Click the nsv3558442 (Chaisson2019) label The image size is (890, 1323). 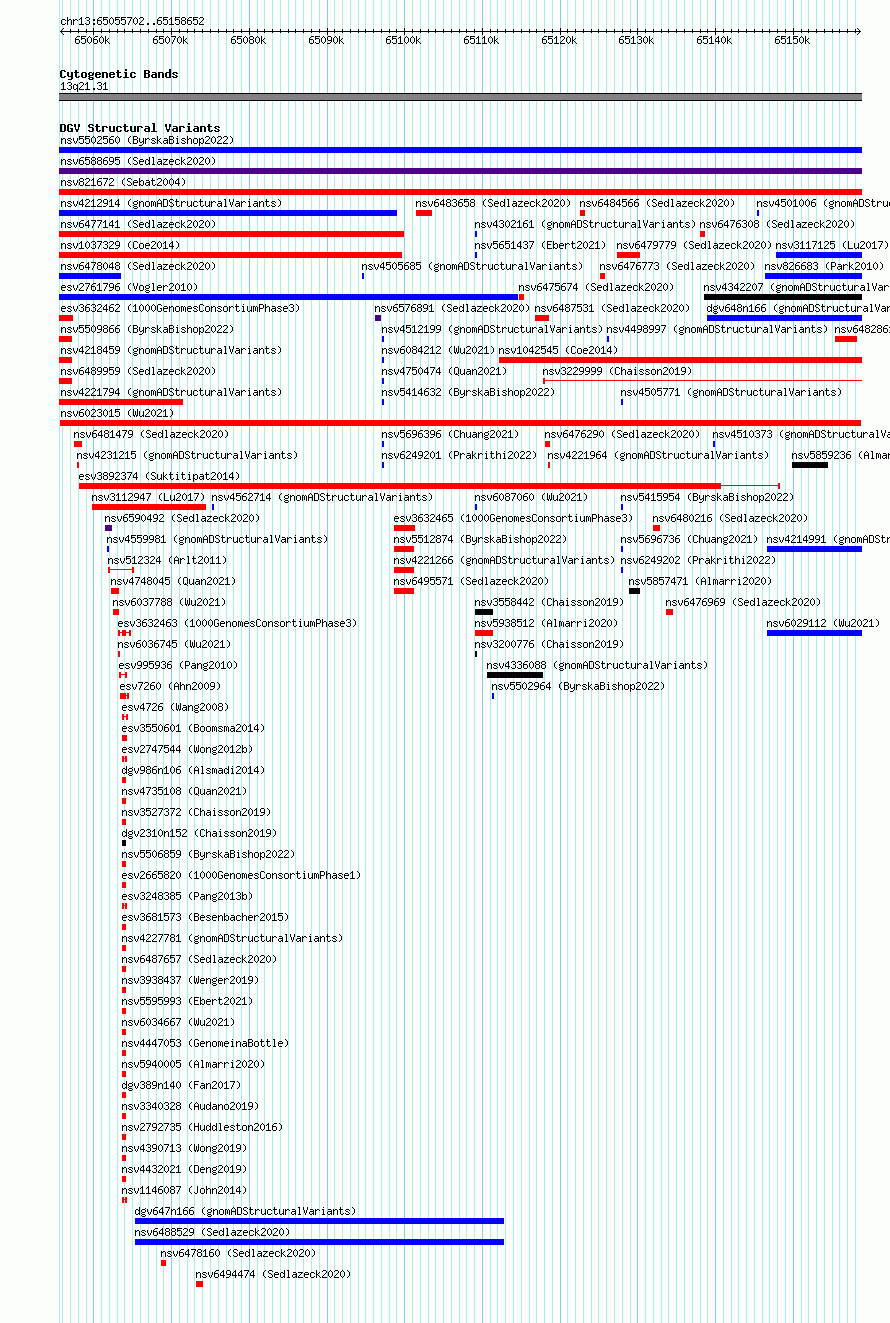549,602
